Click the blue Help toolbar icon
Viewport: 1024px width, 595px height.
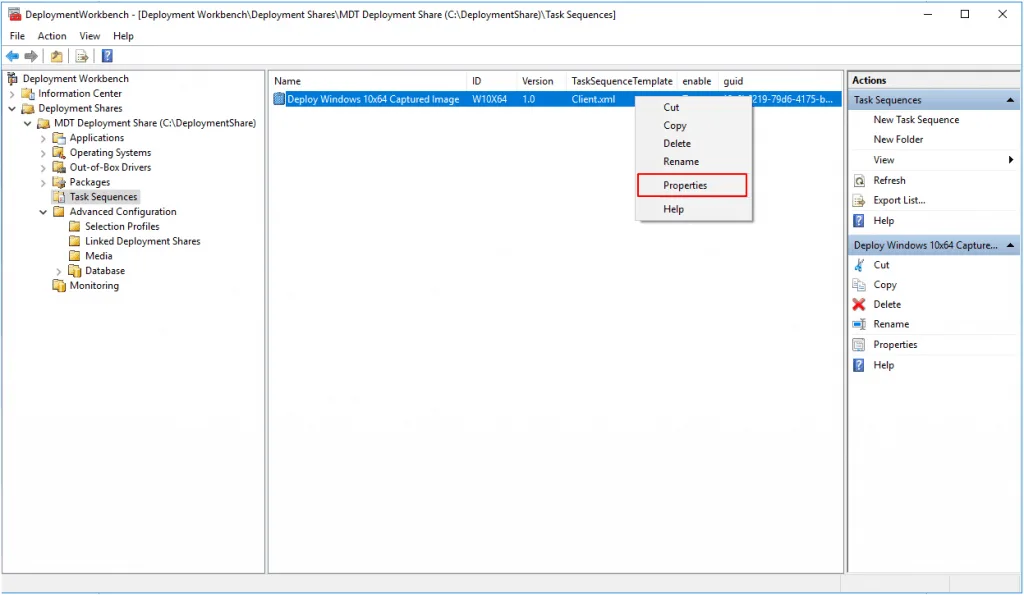pos(107,56)
